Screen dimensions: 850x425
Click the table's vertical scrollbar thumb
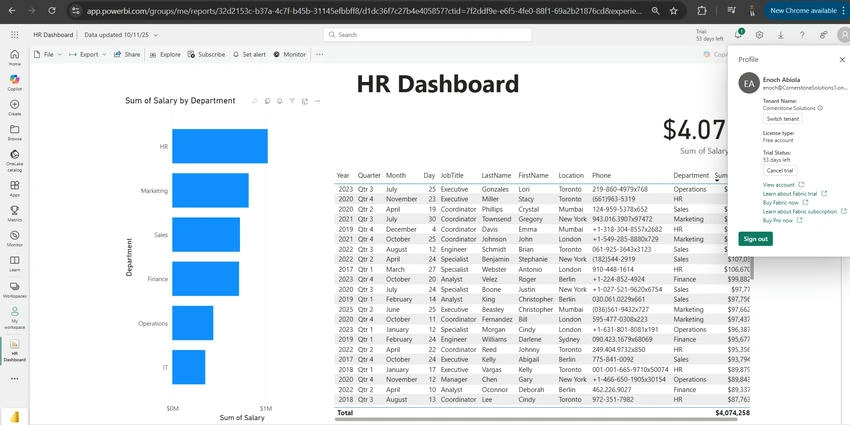tap(751, 266)
